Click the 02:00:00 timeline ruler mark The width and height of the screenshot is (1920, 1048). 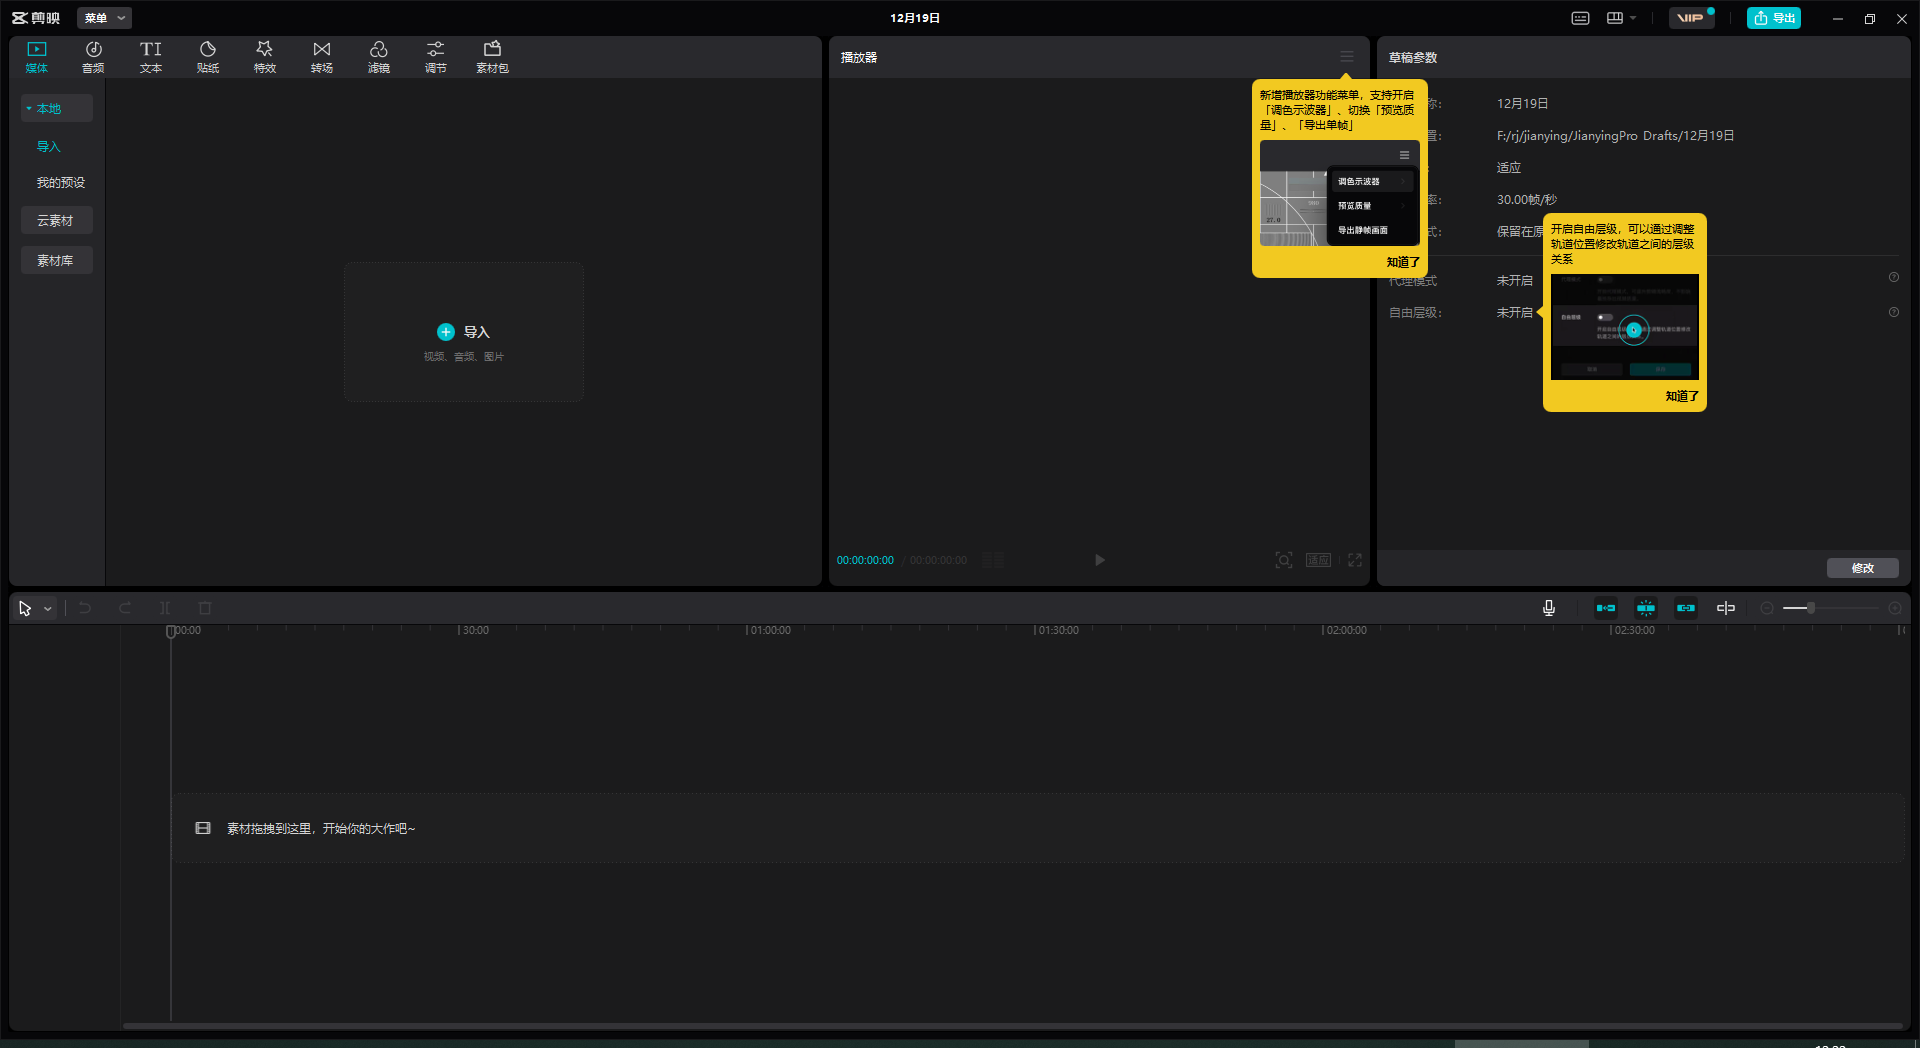point(1344,630)
